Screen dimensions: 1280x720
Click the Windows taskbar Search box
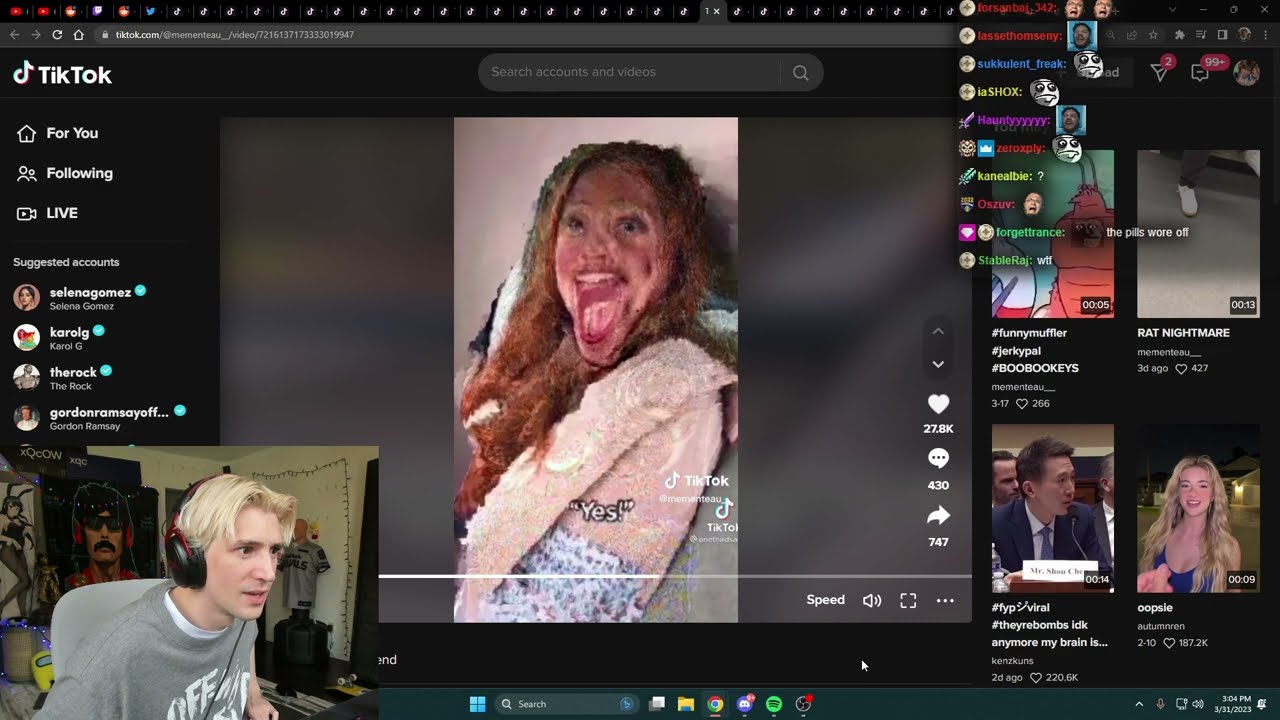(x=568, y=704)
